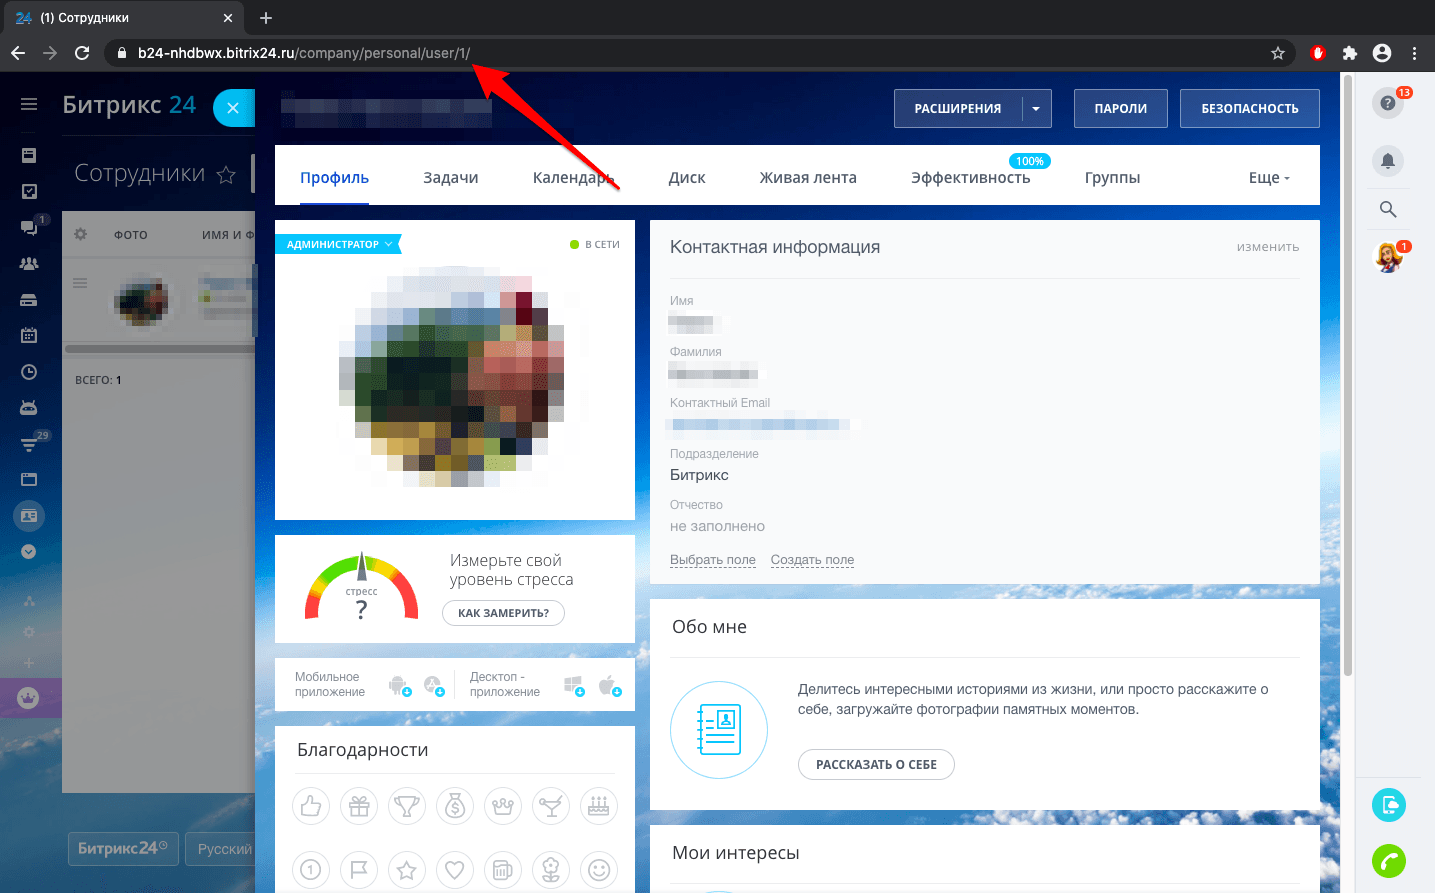Open a new browser tab
The width and height of the screenshot is (1435, 893).
point(266,18)
